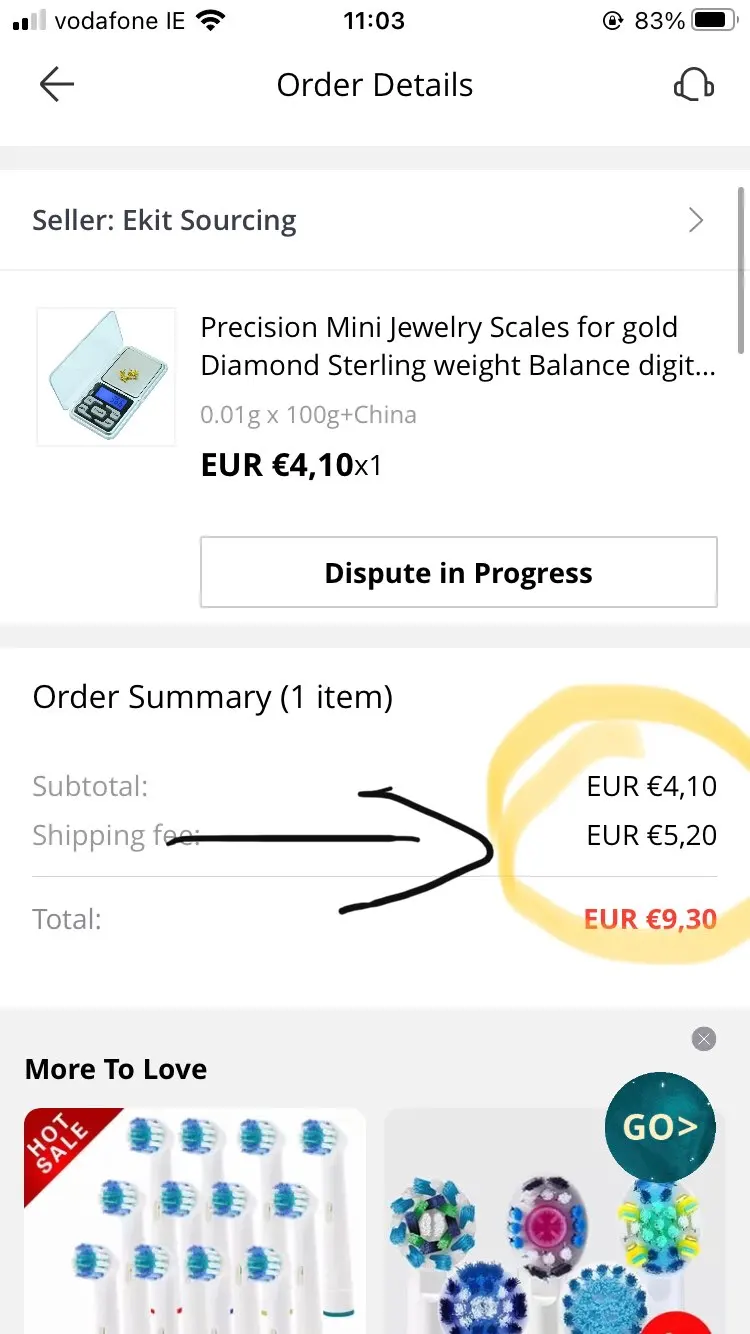Expand seller Ekit Sourcing chevron
750x1334 pixels.
point(696,221)
